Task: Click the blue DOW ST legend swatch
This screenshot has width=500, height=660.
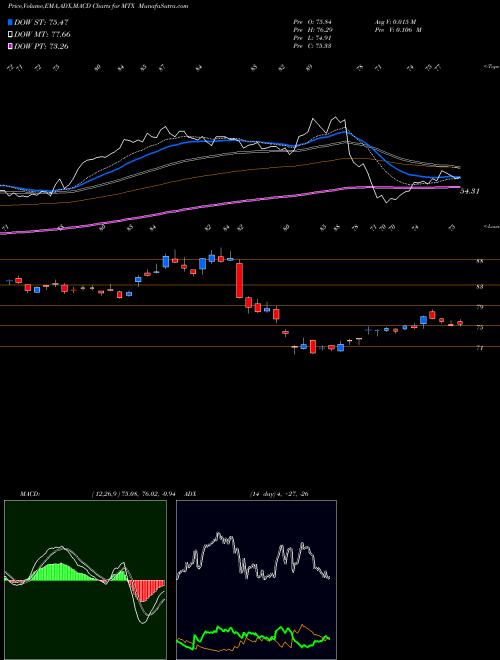Action: [10, 23]
